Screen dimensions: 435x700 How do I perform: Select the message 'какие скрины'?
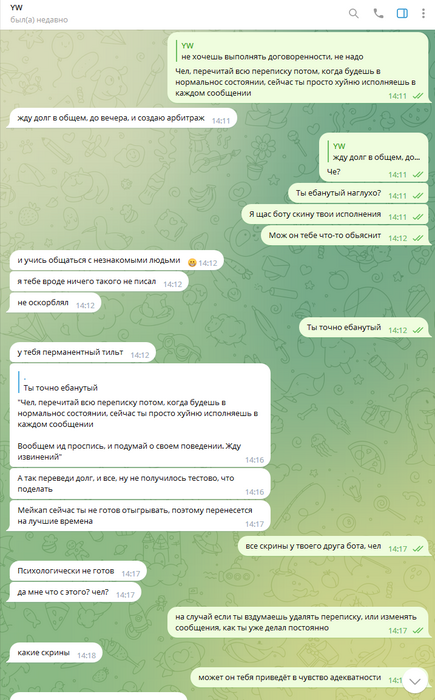55,653
